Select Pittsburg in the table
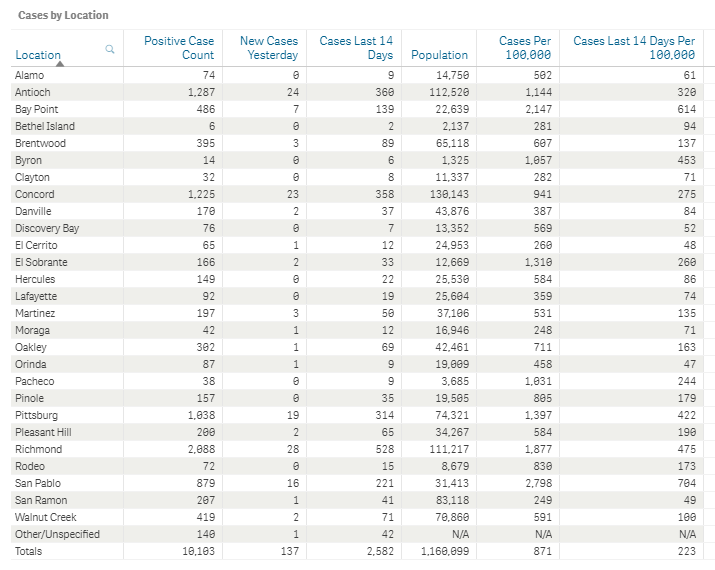 coord(36,415)
